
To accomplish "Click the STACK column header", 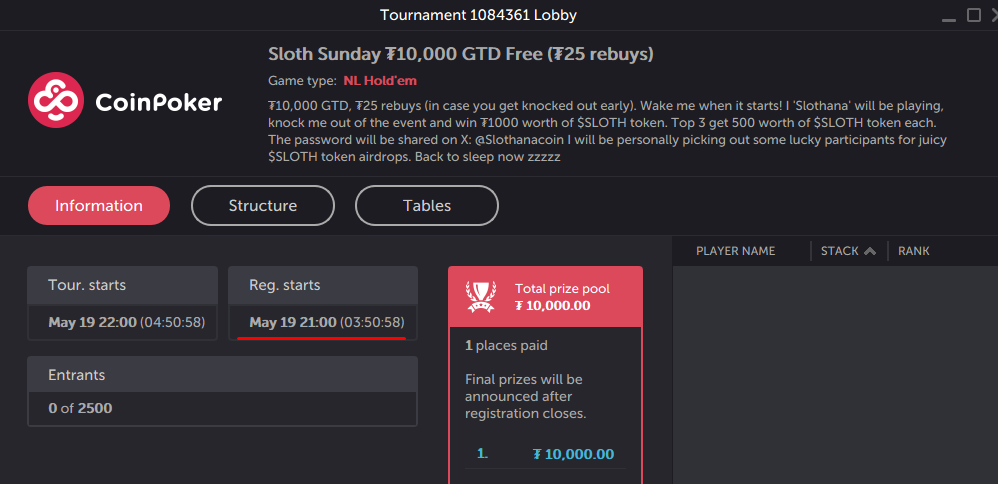I will pos(840,251).
